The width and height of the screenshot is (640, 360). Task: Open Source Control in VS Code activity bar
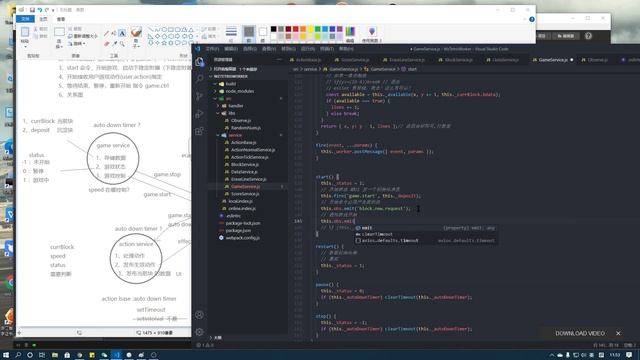pos(200,96)
